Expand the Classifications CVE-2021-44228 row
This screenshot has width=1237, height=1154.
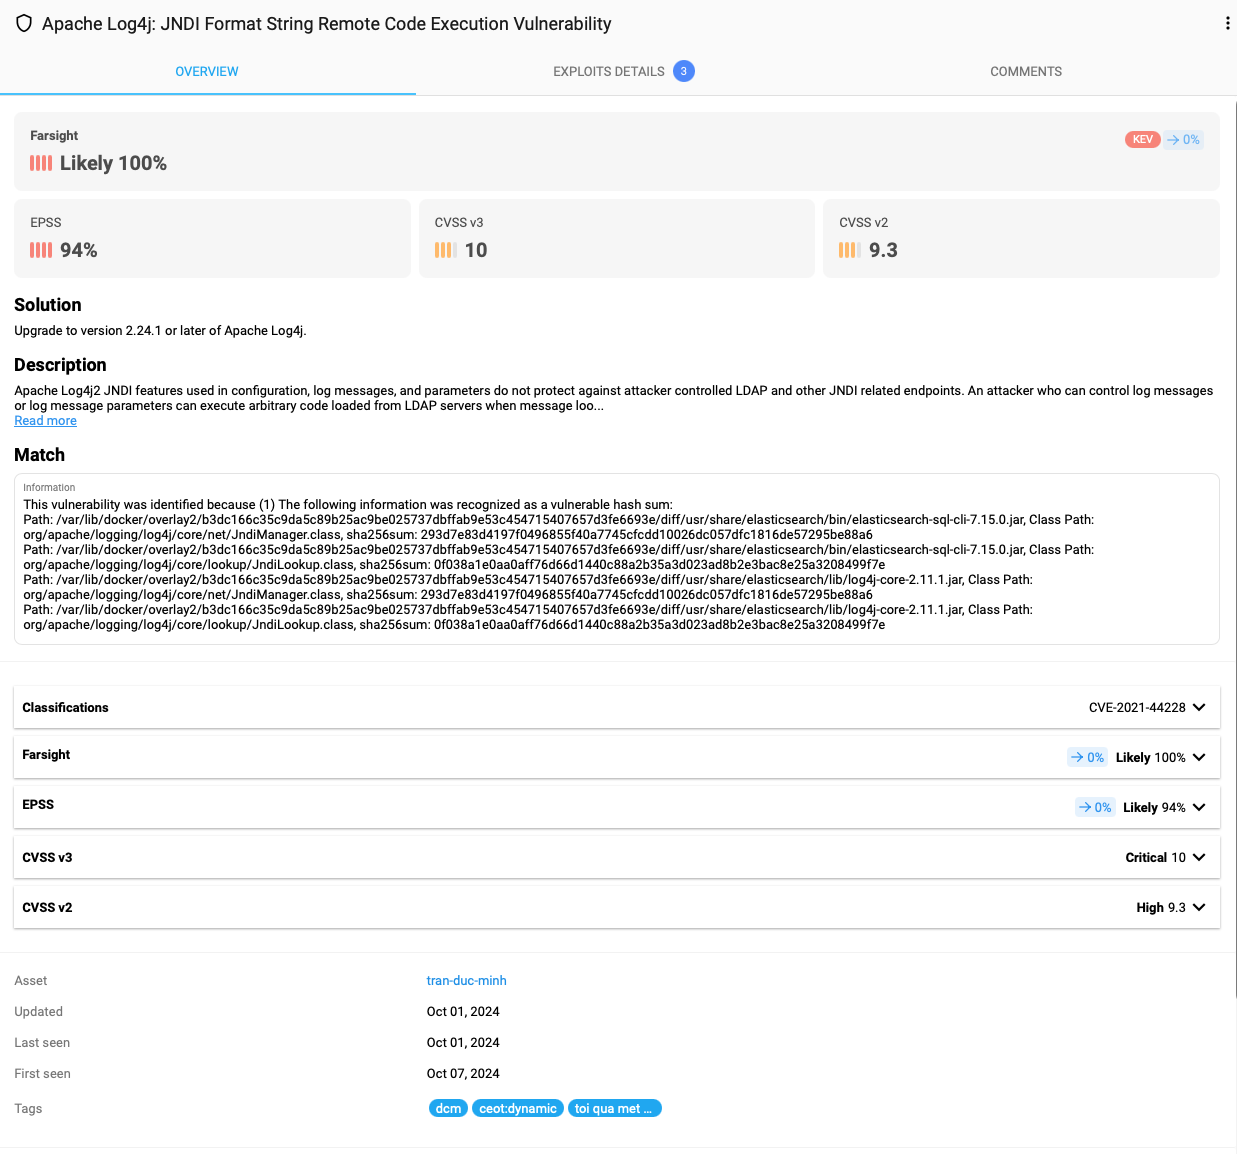point(1199,707)
